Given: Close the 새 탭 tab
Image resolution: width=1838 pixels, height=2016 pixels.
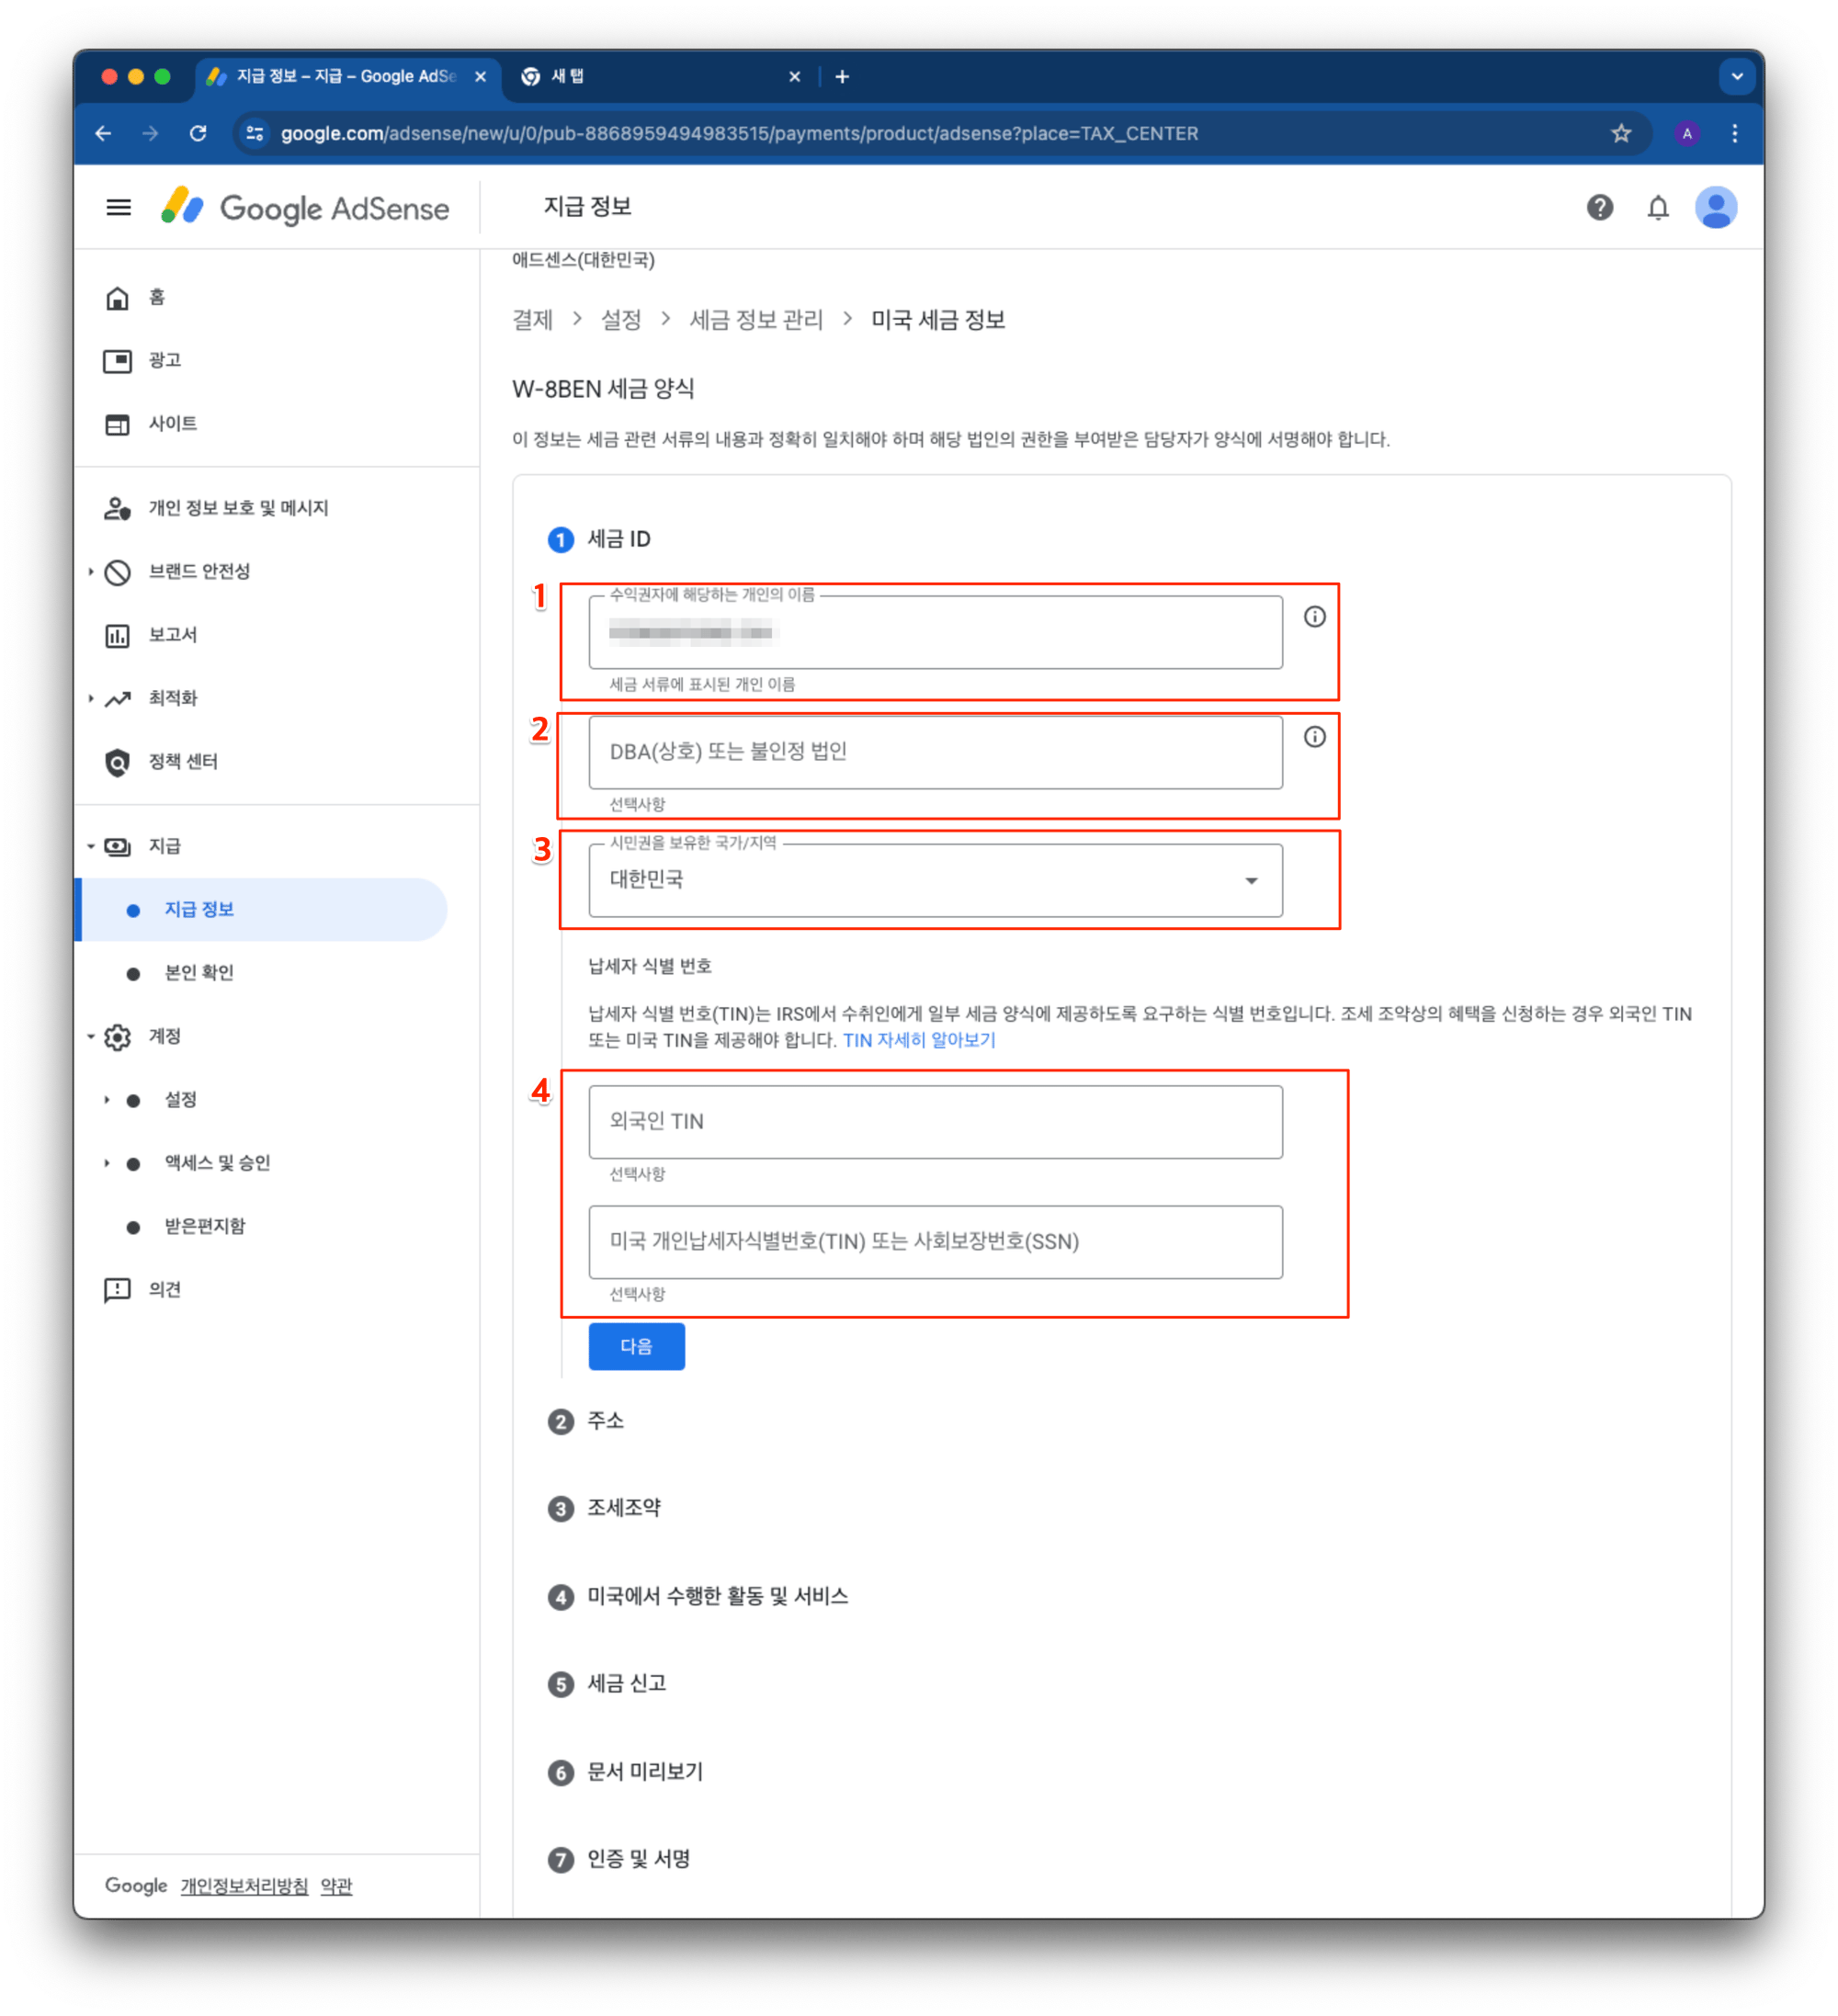Looking at the screenshot, I should coord(794,76).
